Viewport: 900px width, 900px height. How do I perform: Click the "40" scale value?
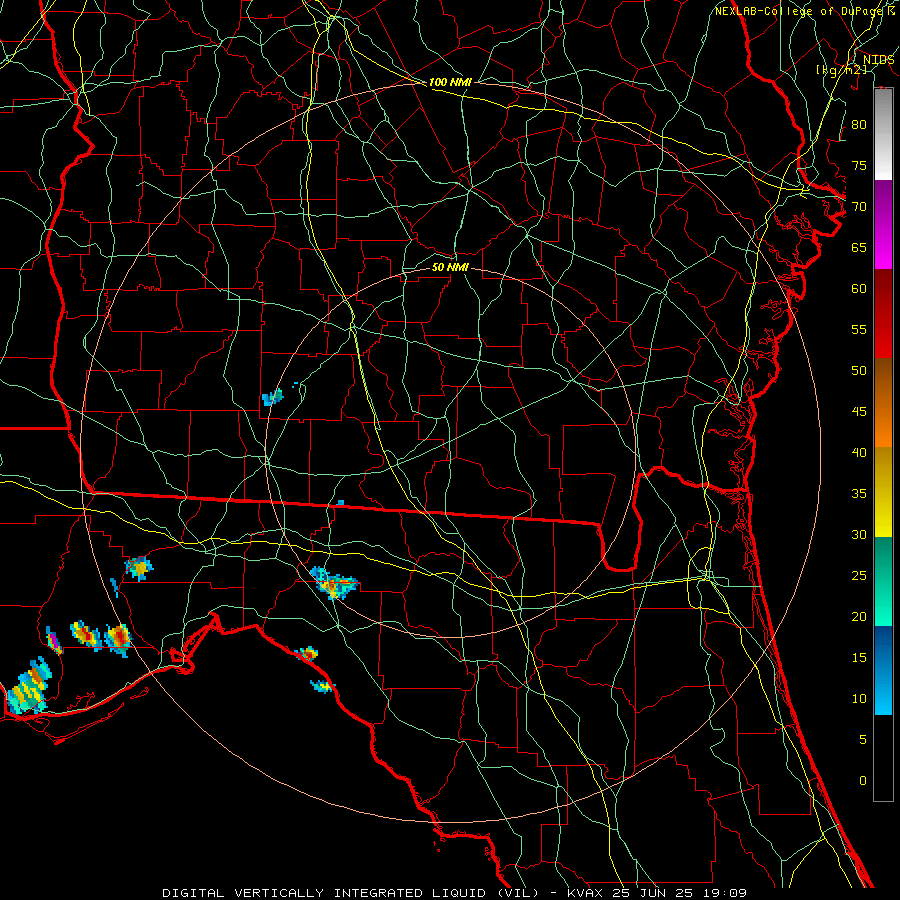[x=859, y=453]
